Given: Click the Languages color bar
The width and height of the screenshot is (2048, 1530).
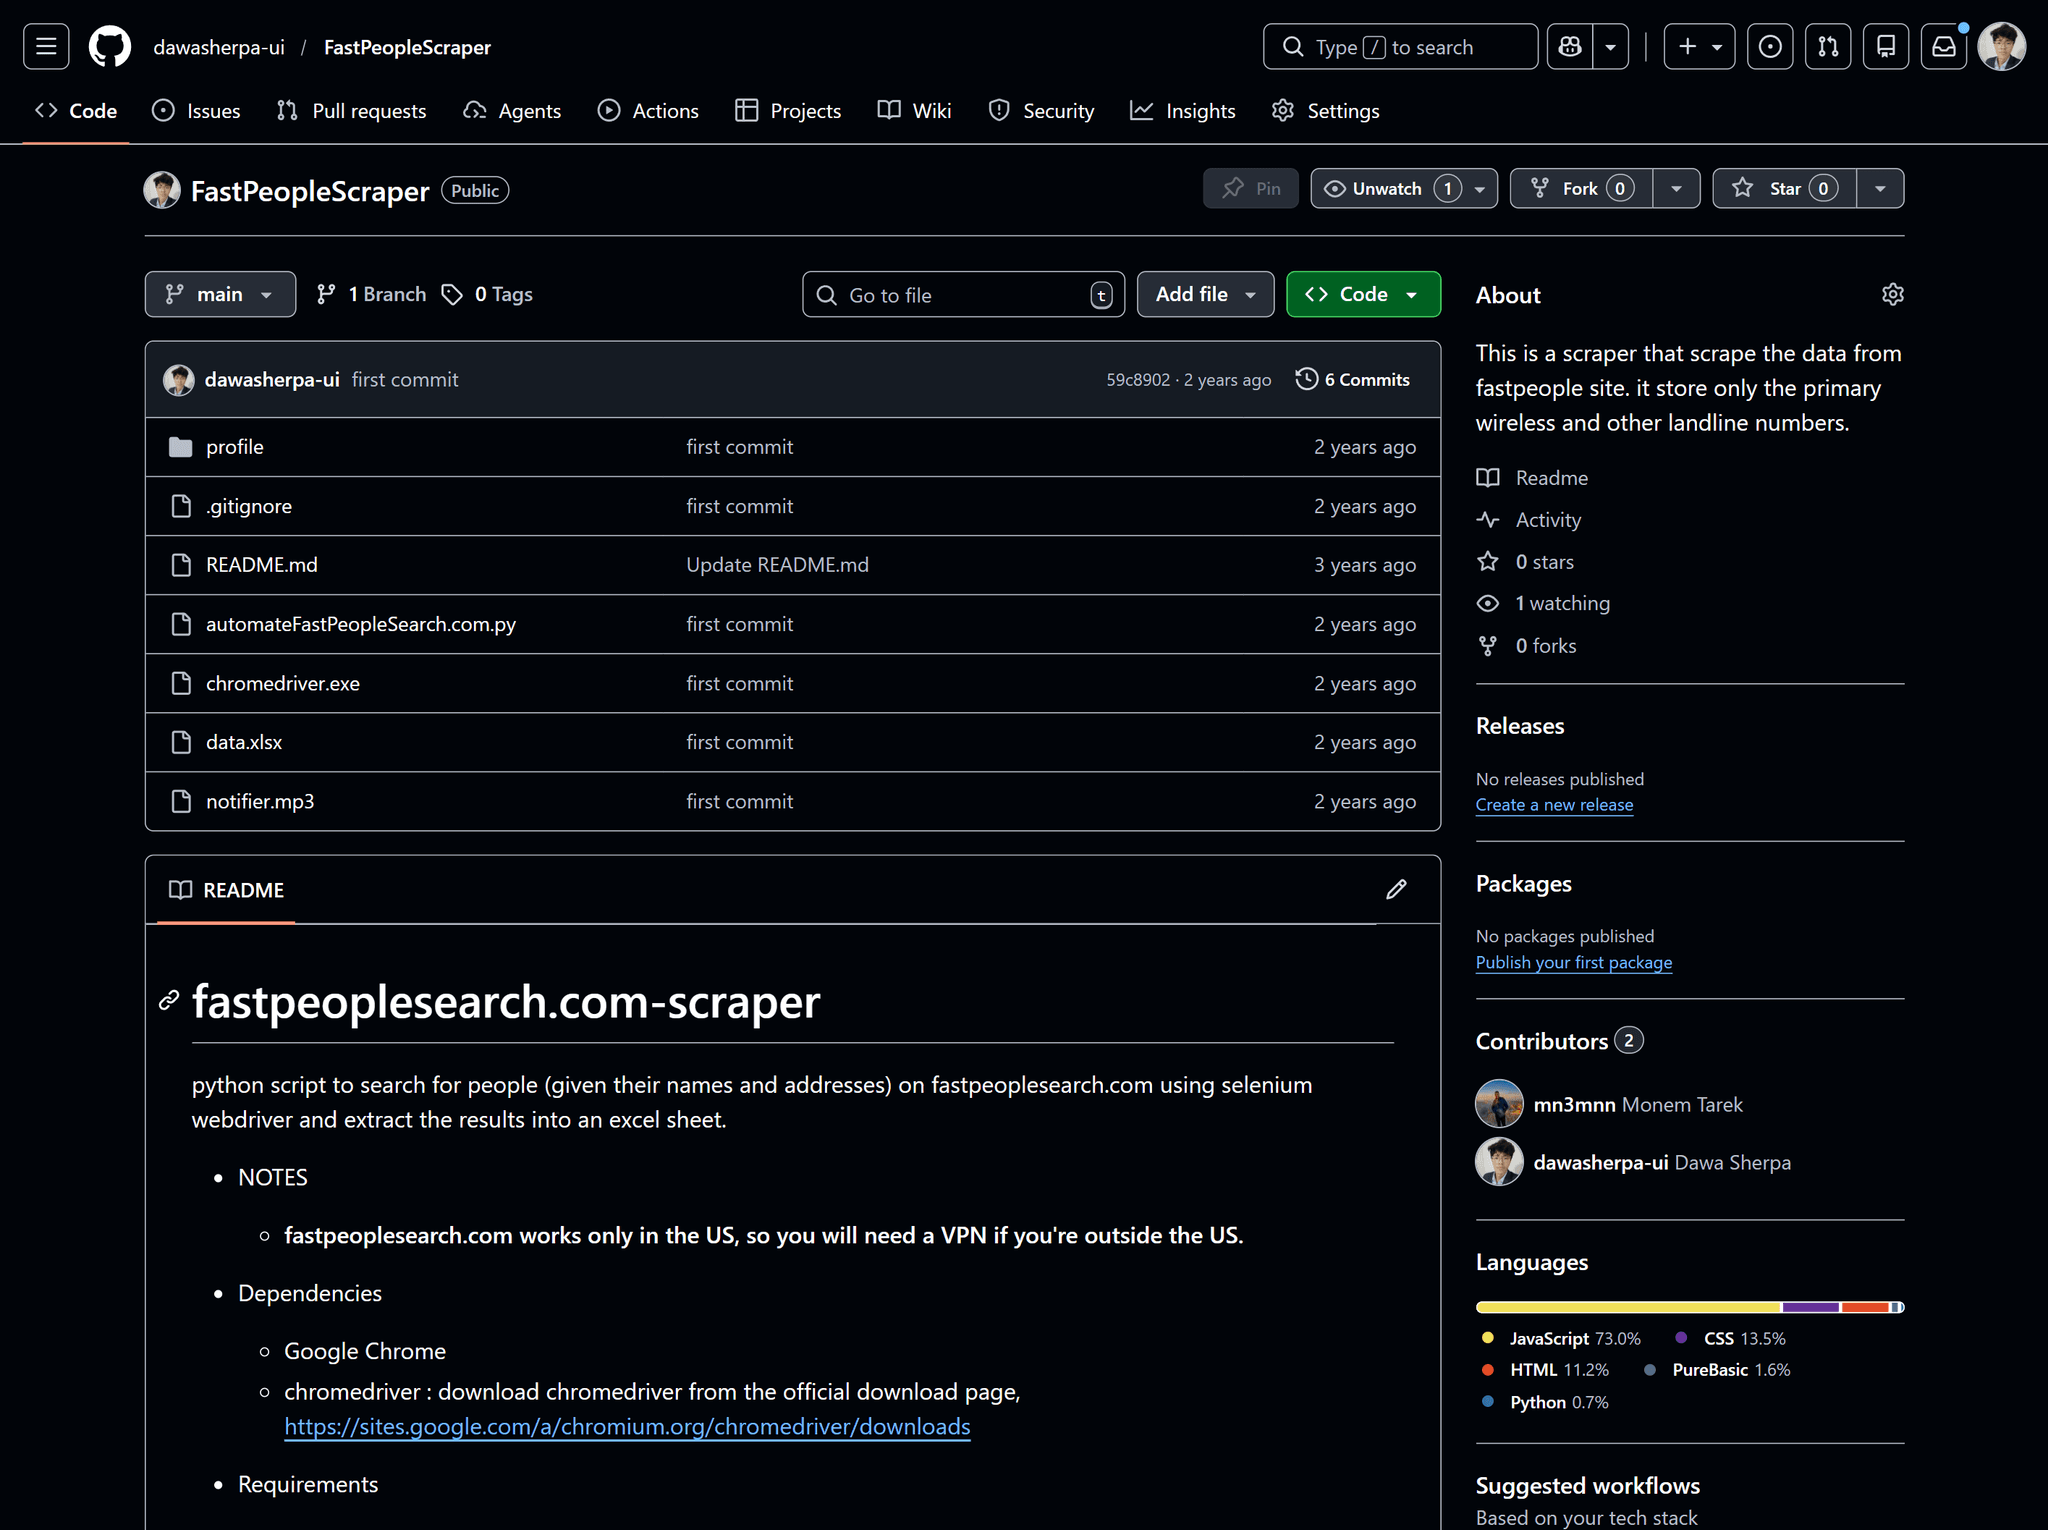Looking at the screenshot, I should pos(1690,1307).
